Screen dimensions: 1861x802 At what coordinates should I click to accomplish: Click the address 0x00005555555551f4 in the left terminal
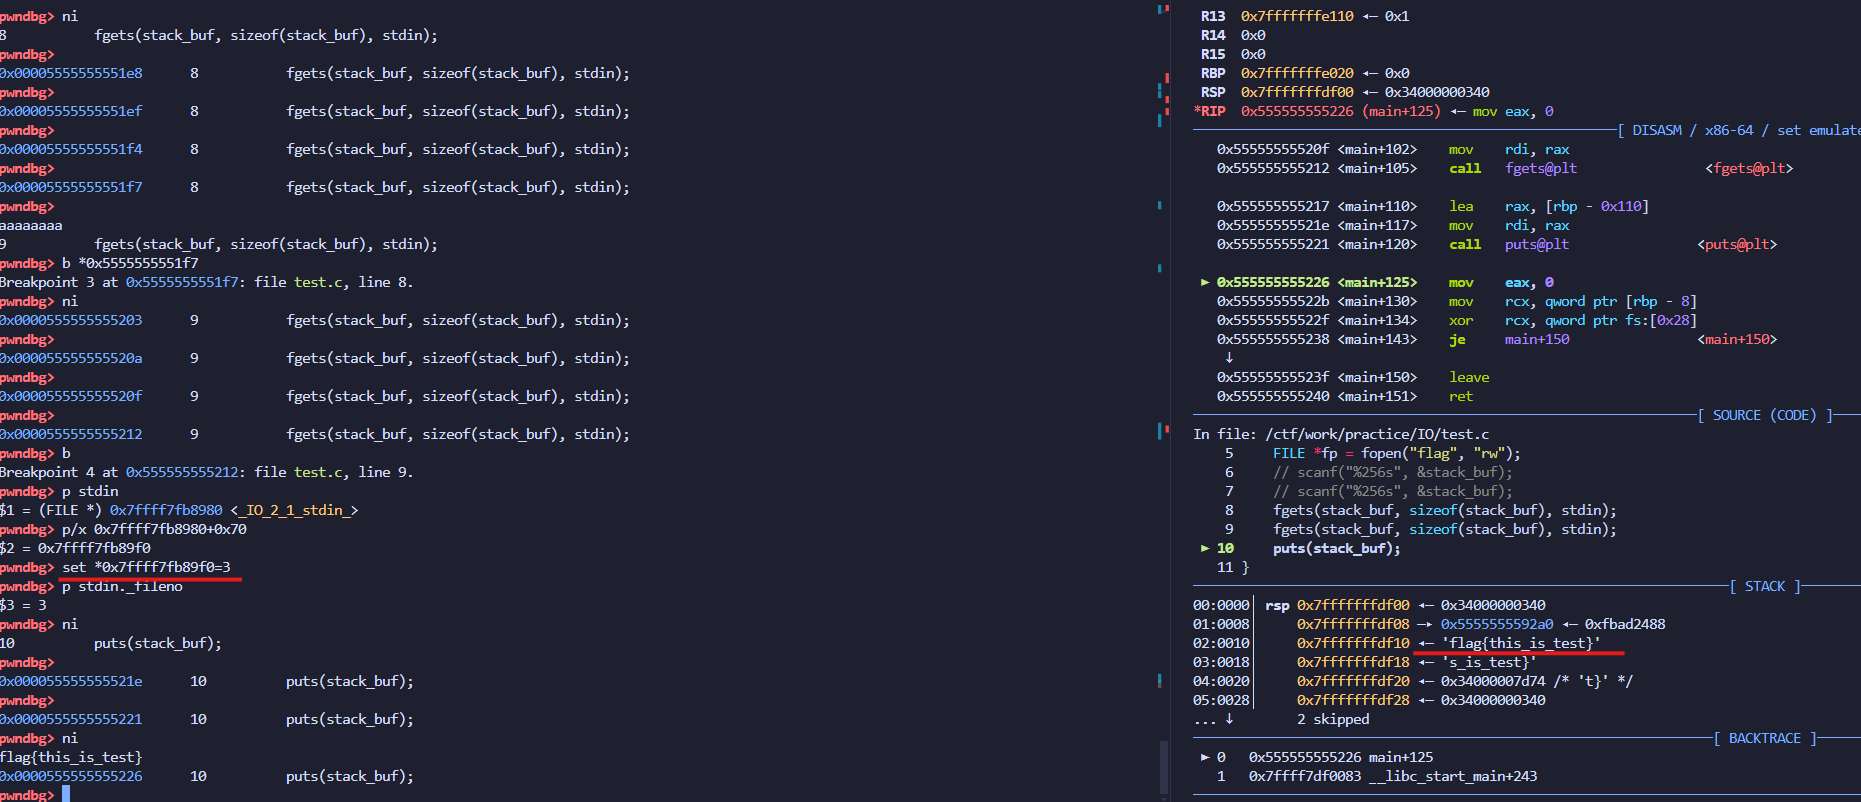tap(71, 149)
